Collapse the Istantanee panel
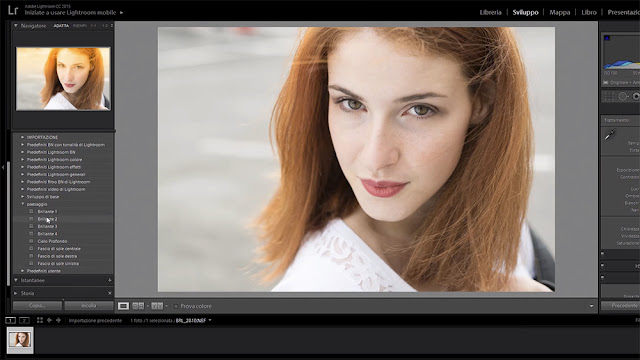The image size is (640, 360). click(x=16, y=280)
